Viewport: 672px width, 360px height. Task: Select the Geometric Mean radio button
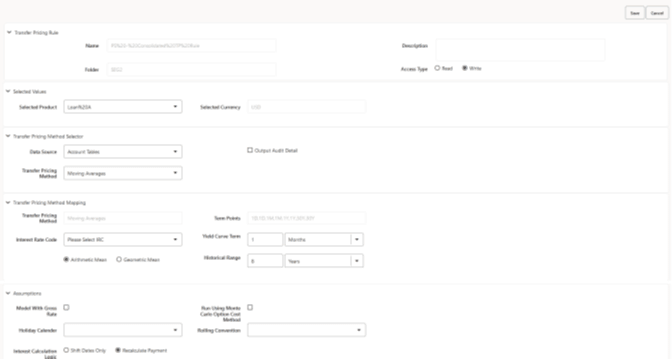(x=119, y=259)
